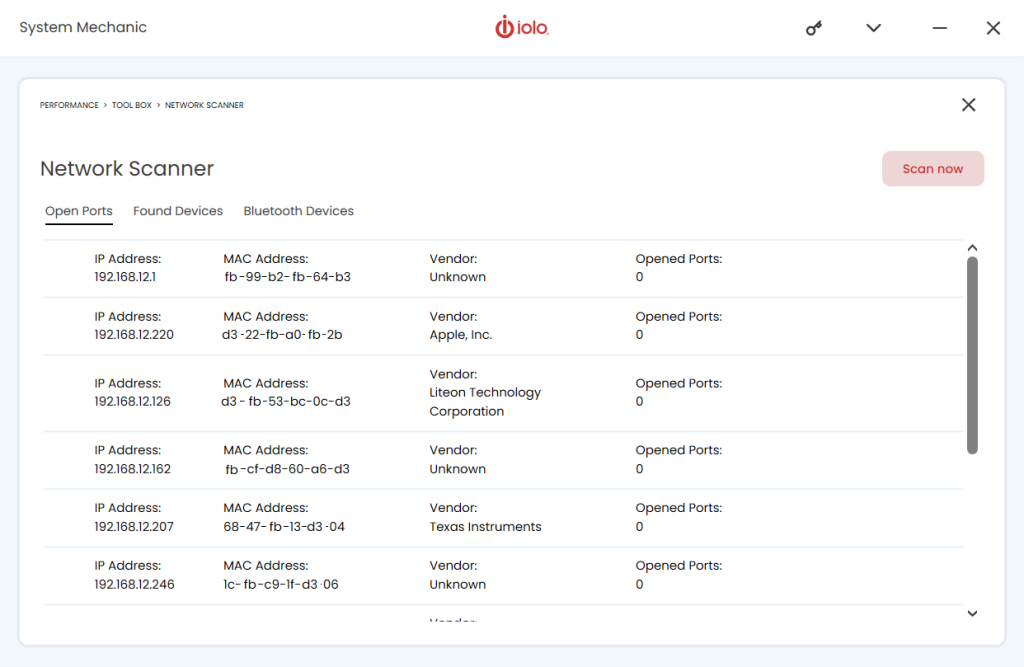Click the iolo logo

(x=522, y=28)
